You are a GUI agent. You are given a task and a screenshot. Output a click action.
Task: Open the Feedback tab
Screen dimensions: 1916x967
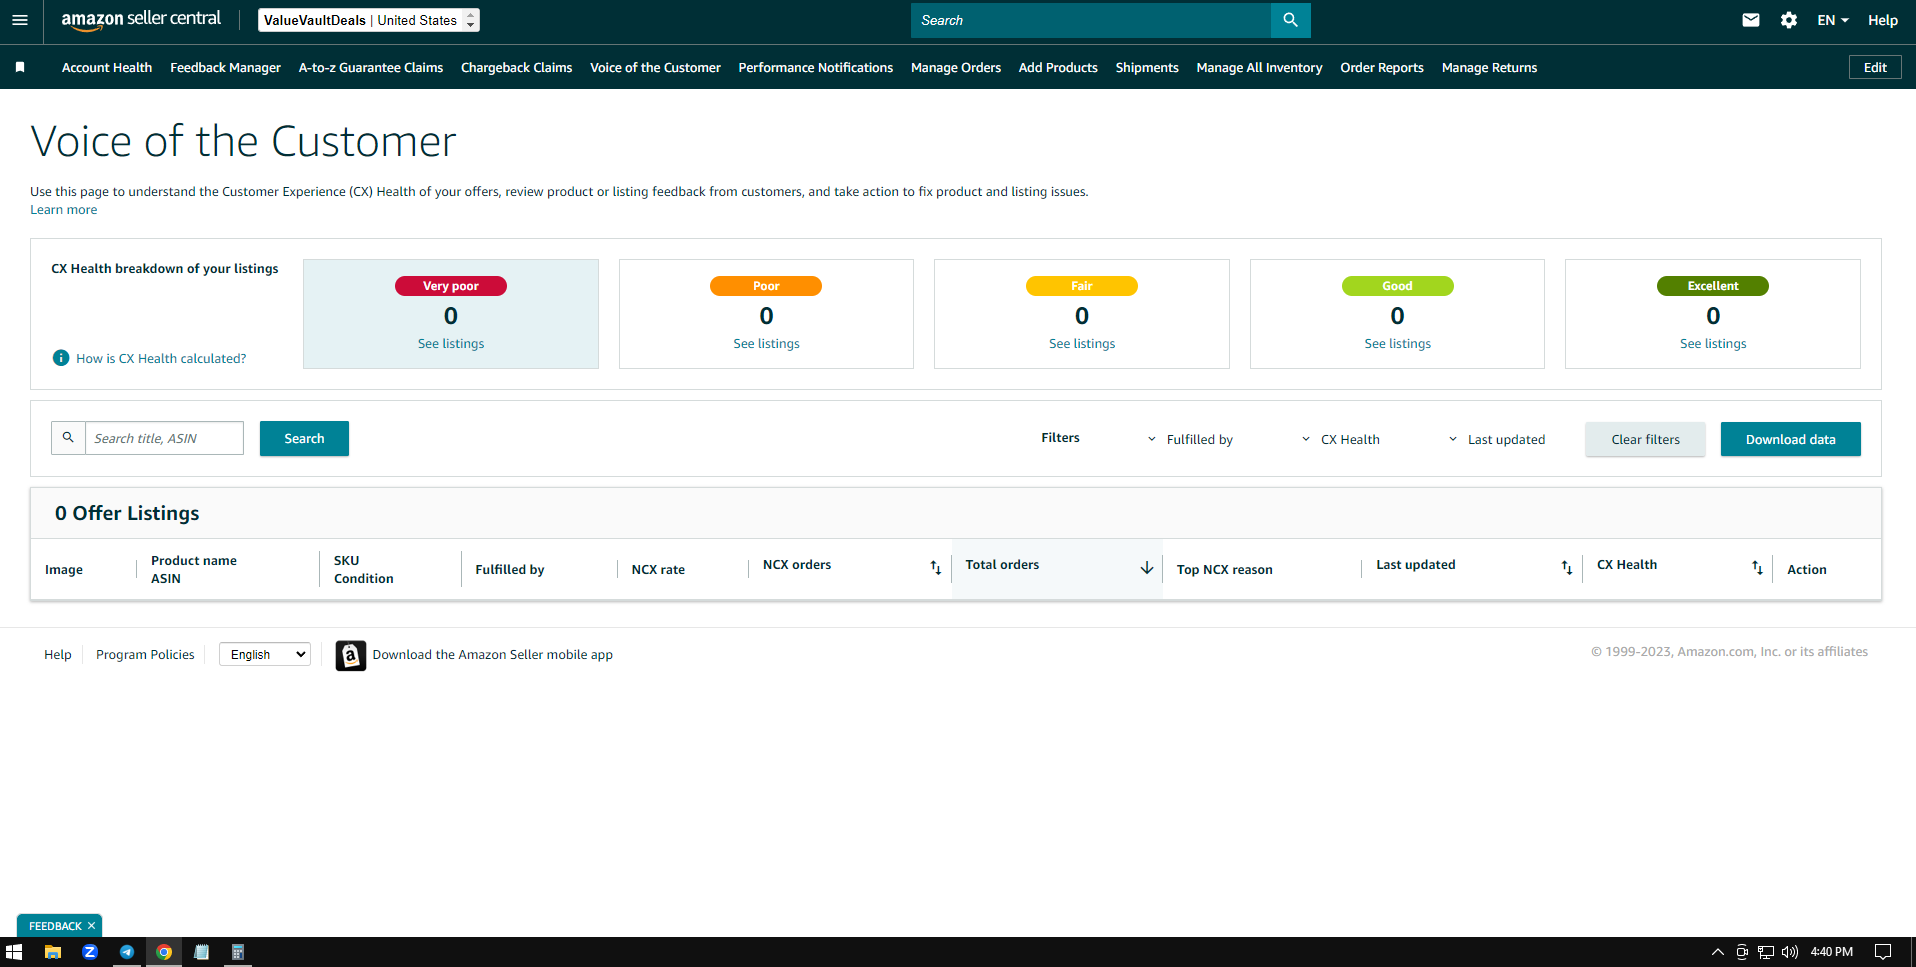55,926
